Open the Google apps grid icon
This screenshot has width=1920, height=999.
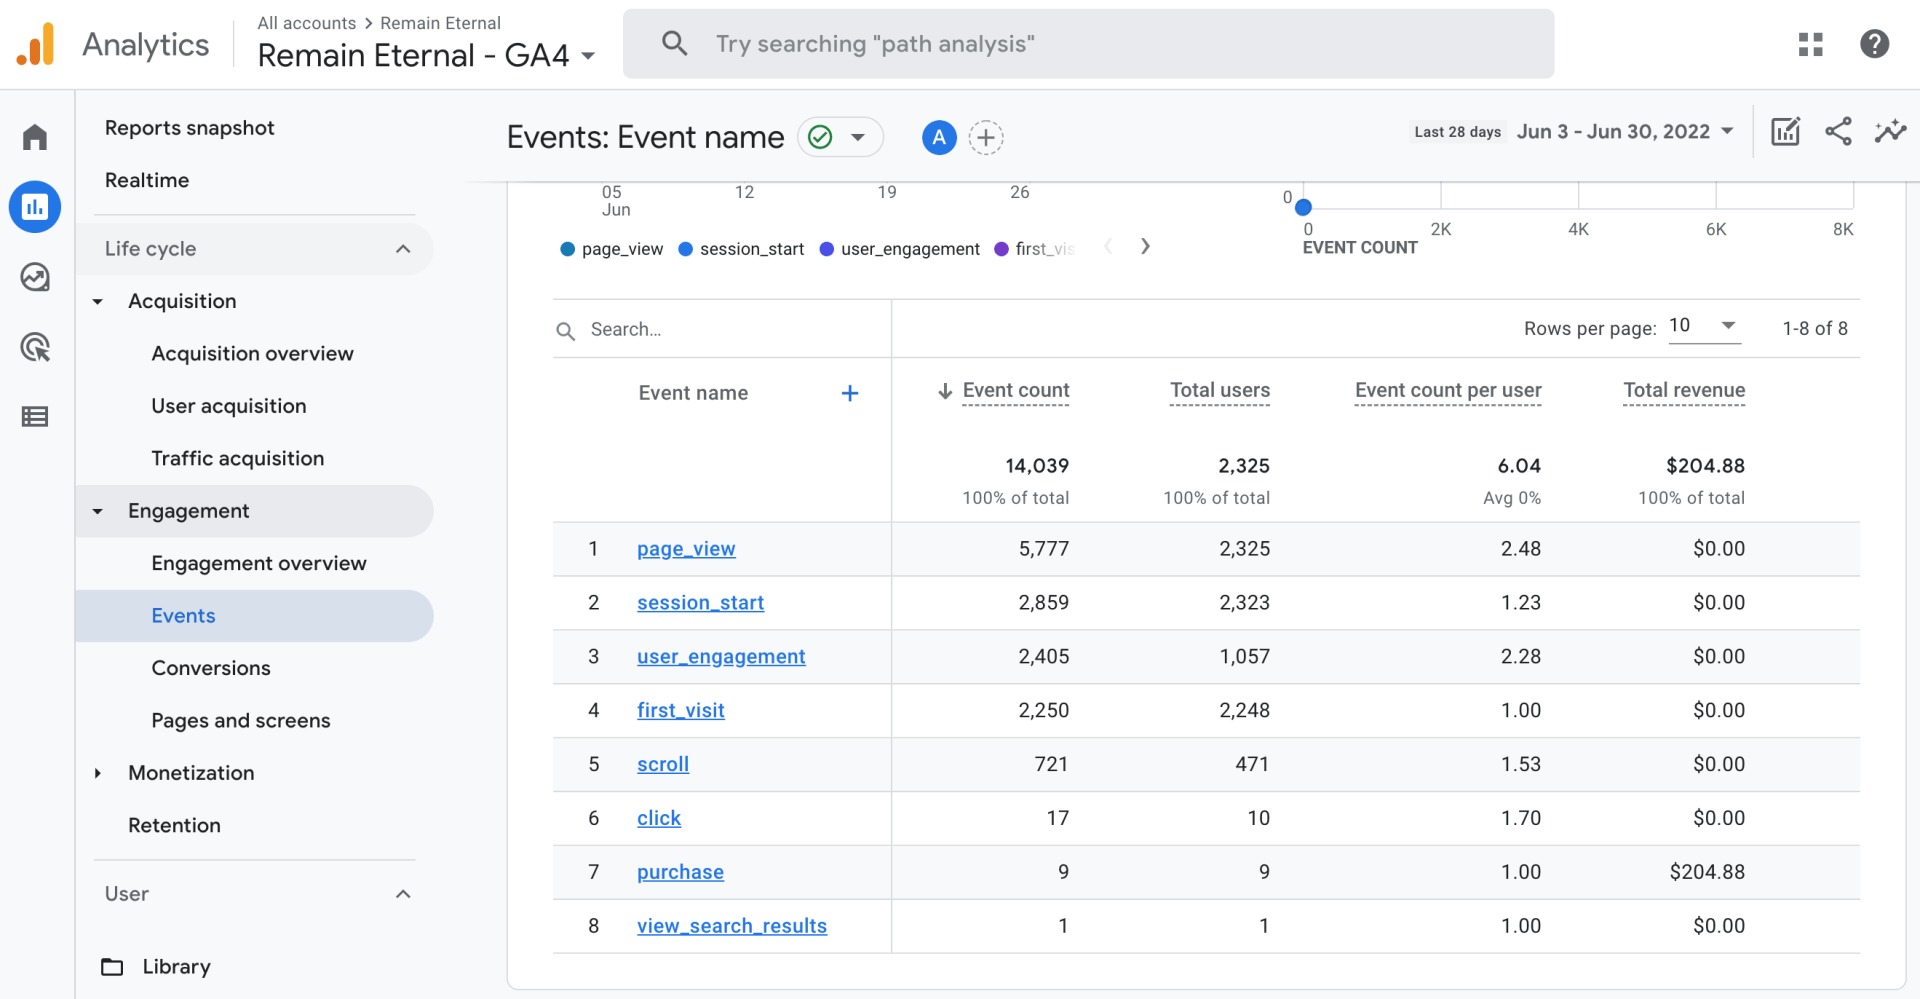click(1810, 44)
